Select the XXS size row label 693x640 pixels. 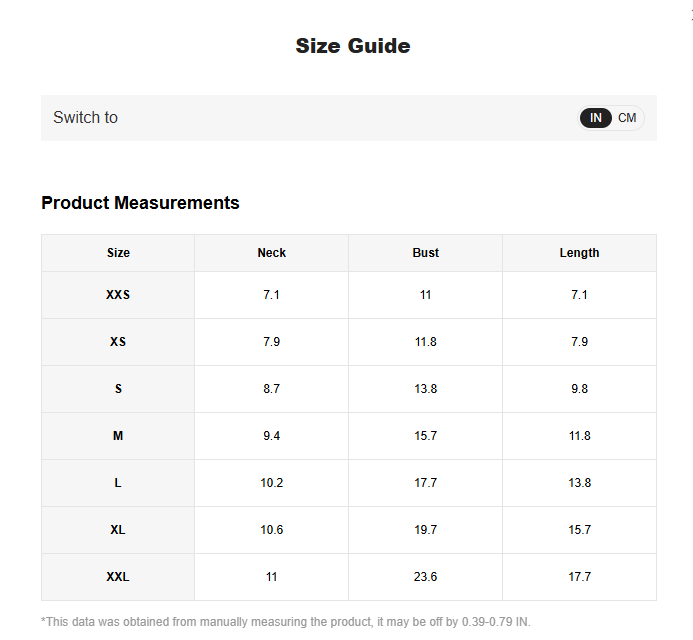coord(118,295)
